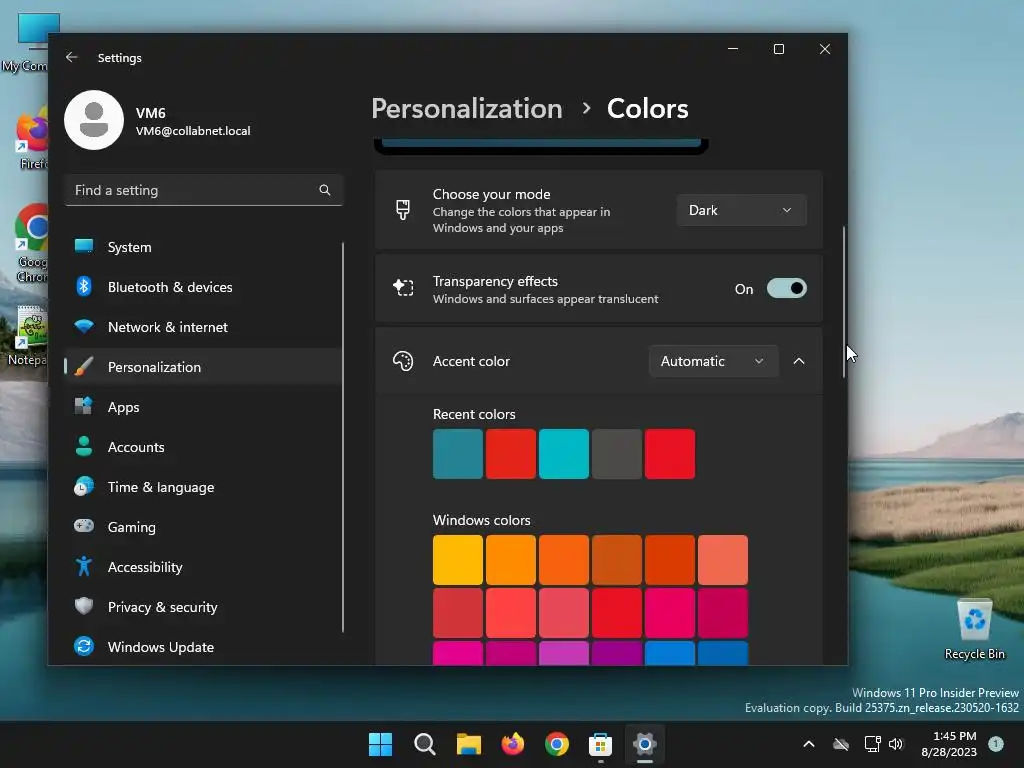Click the Time & language clock icon
Screen dimensions: 1024x768
click(84, 487)
